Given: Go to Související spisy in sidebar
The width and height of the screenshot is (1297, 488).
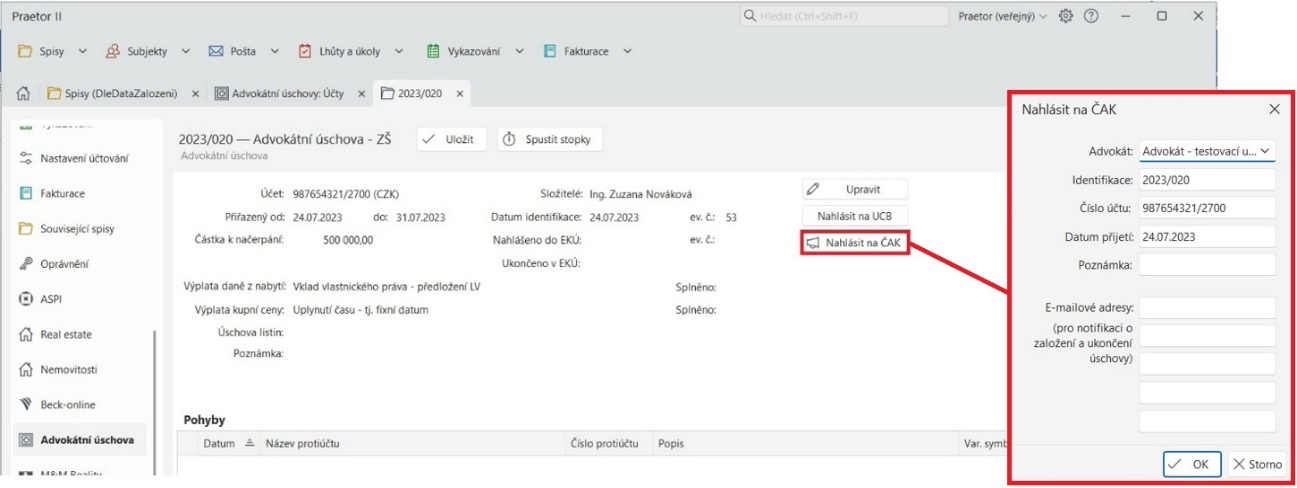Looking at the screenshot, I should point(77,229).
